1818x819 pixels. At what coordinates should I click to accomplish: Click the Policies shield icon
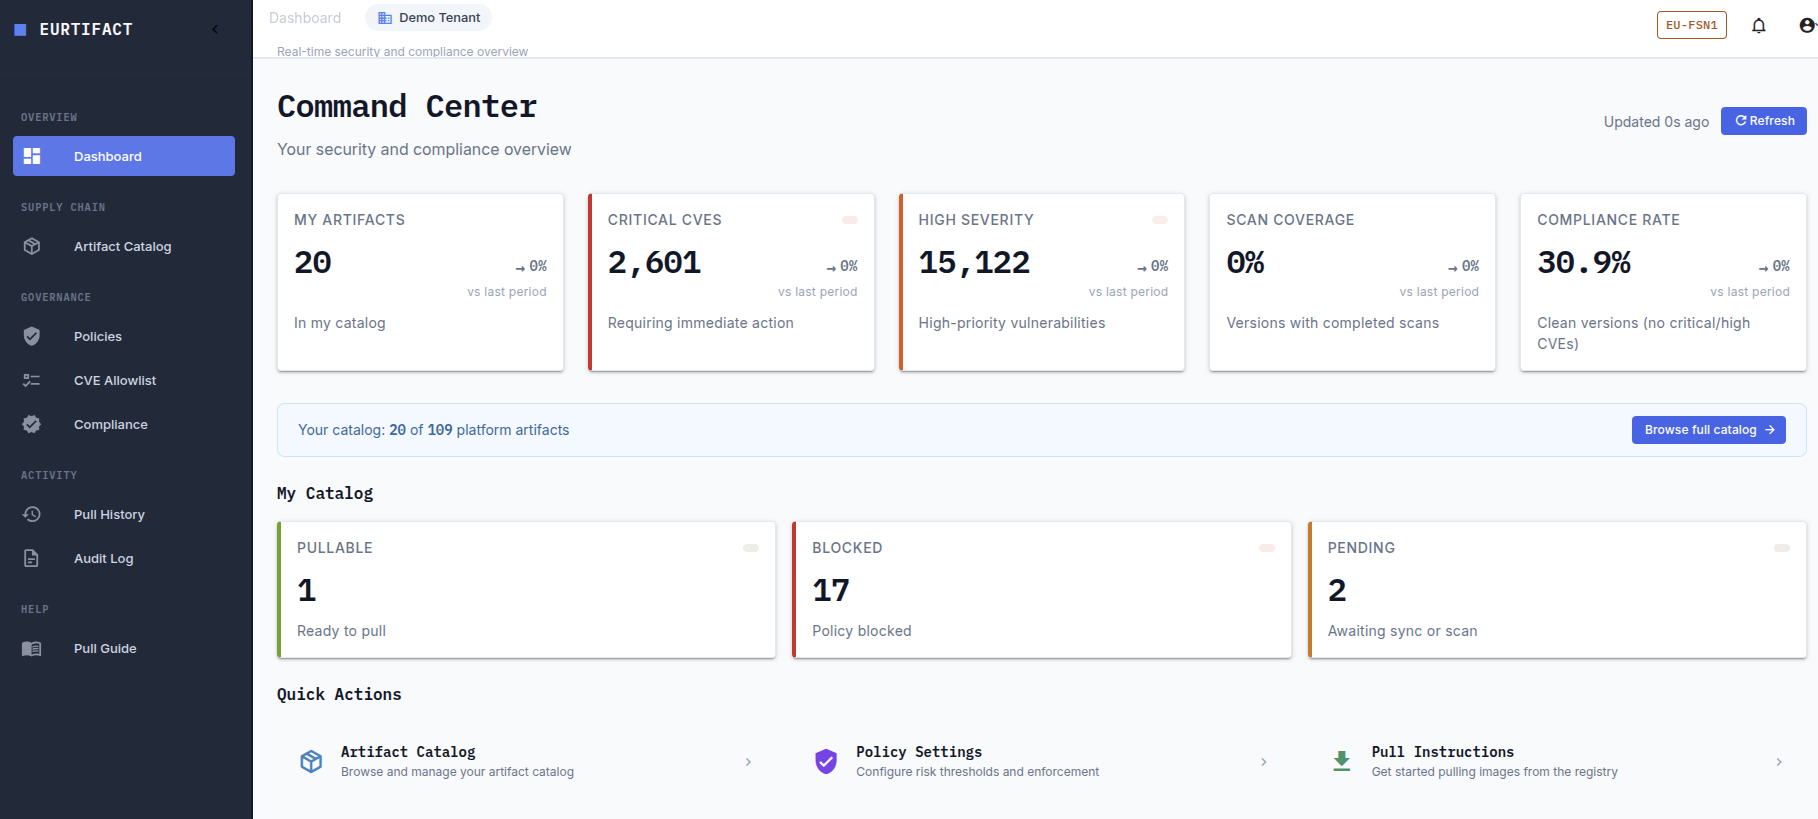tap(32, 336)
